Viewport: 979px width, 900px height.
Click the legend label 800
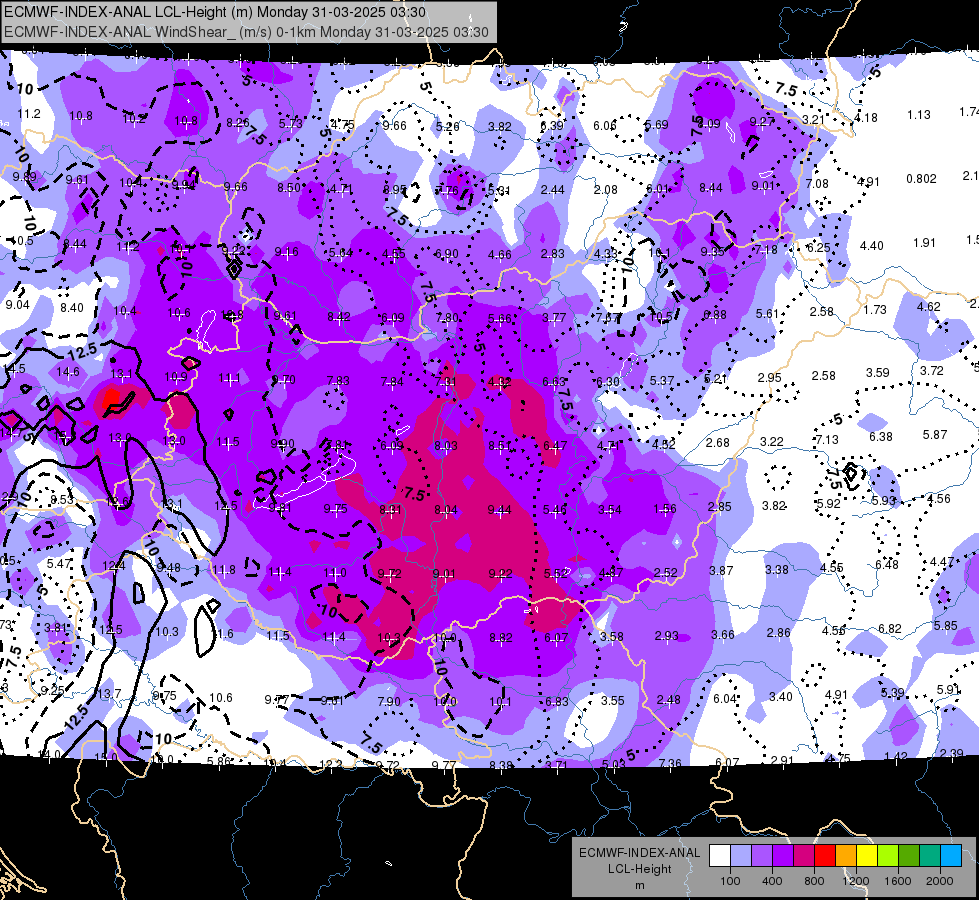coord(814,881)
